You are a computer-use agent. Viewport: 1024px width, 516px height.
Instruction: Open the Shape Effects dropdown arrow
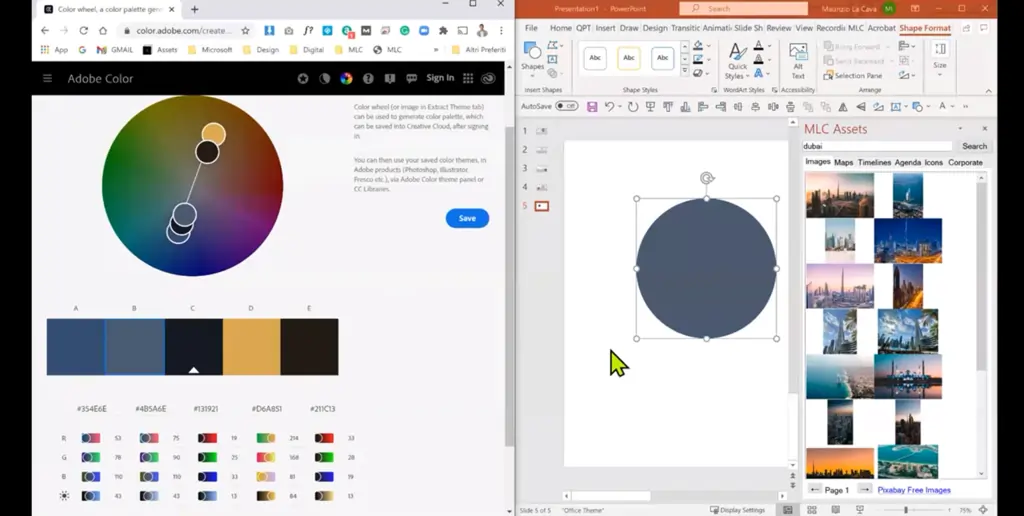click(x=709, y=73)
